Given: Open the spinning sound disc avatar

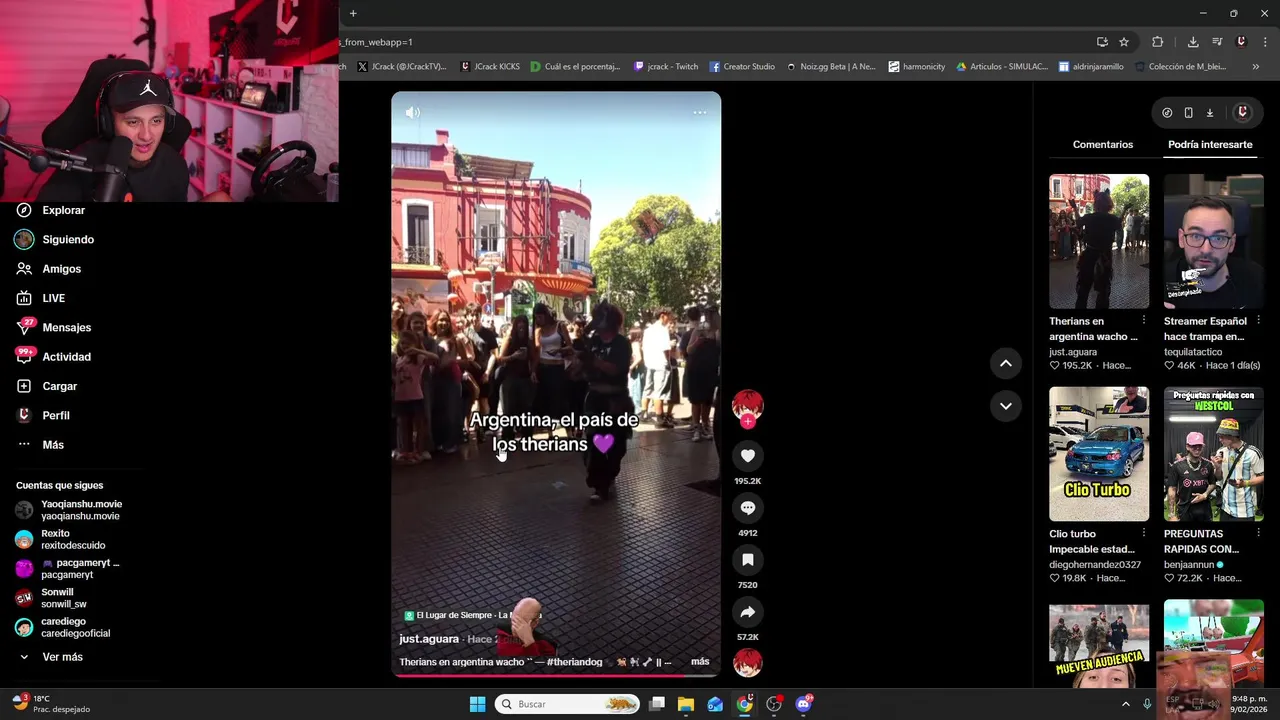Looking at the screenshot, I should (747, 663).
